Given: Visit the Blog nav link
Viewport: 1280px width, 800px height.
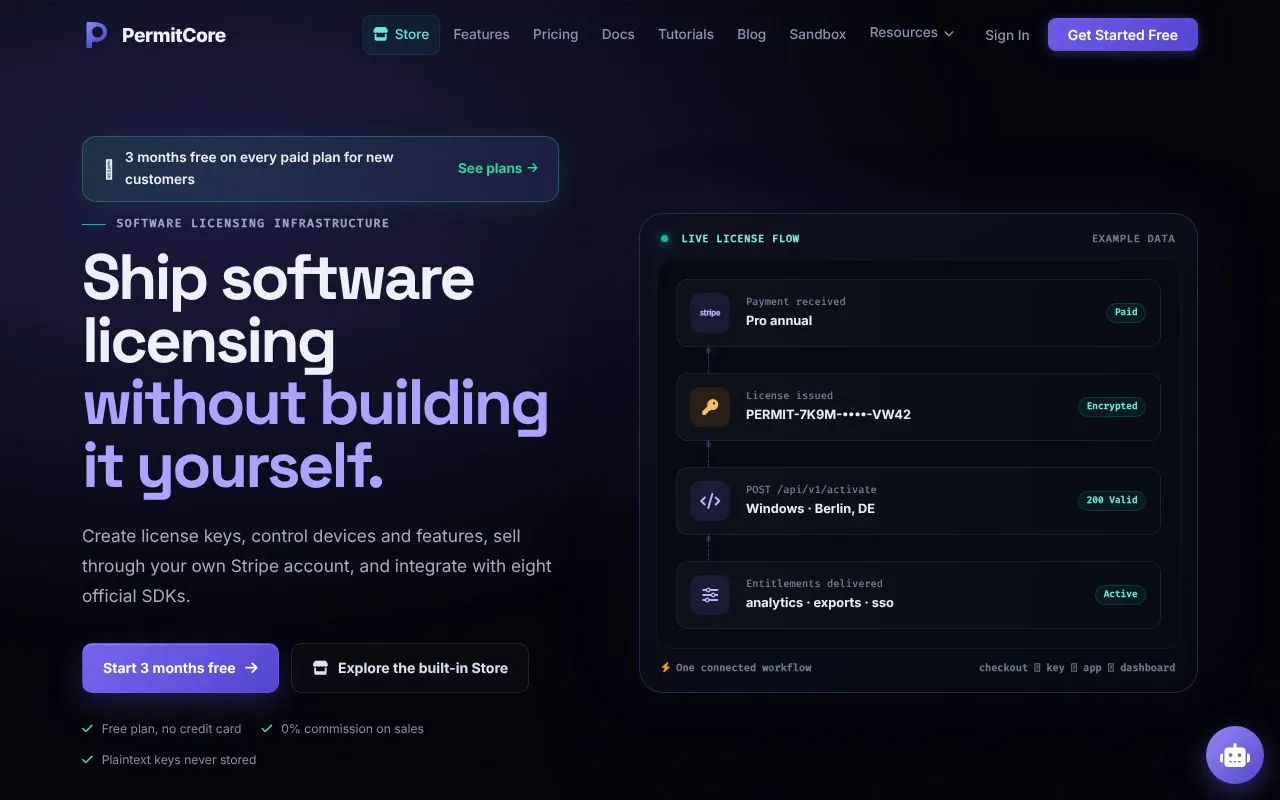Looking at the screenshot, I should click(751, 34).
